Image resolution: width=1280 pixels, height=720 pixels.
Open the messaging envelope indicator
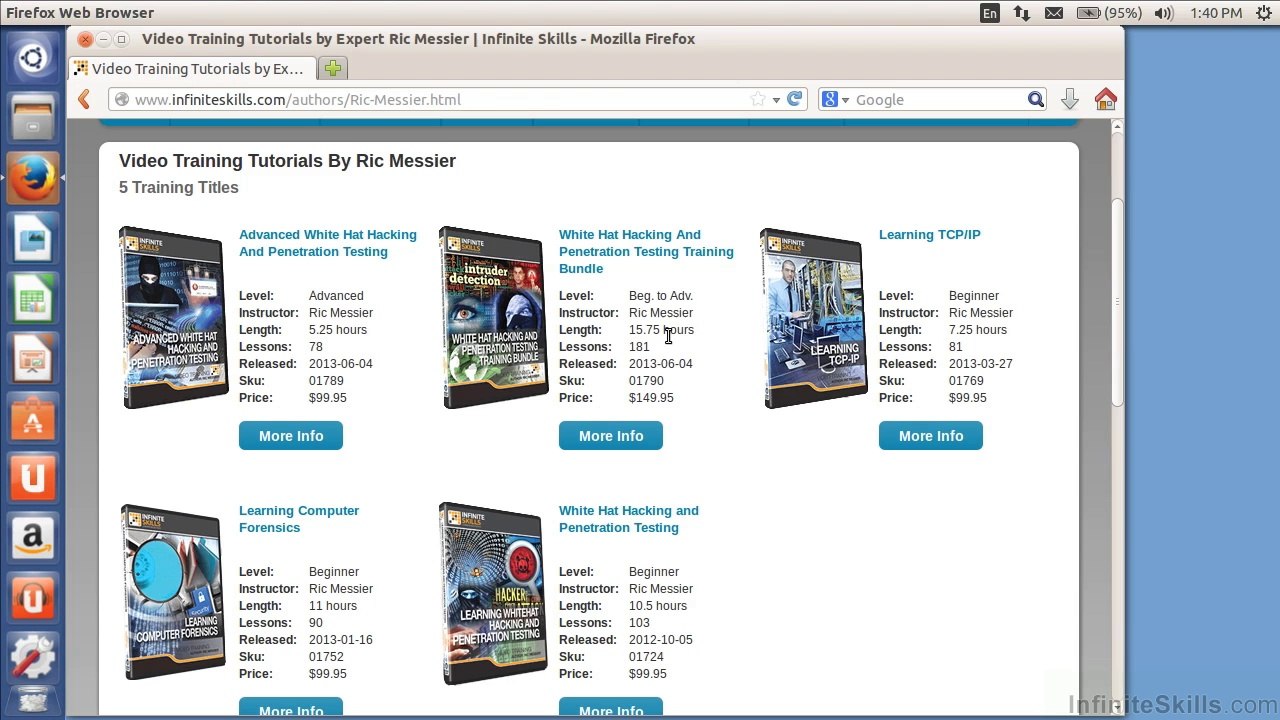[x=1053, y=13]
